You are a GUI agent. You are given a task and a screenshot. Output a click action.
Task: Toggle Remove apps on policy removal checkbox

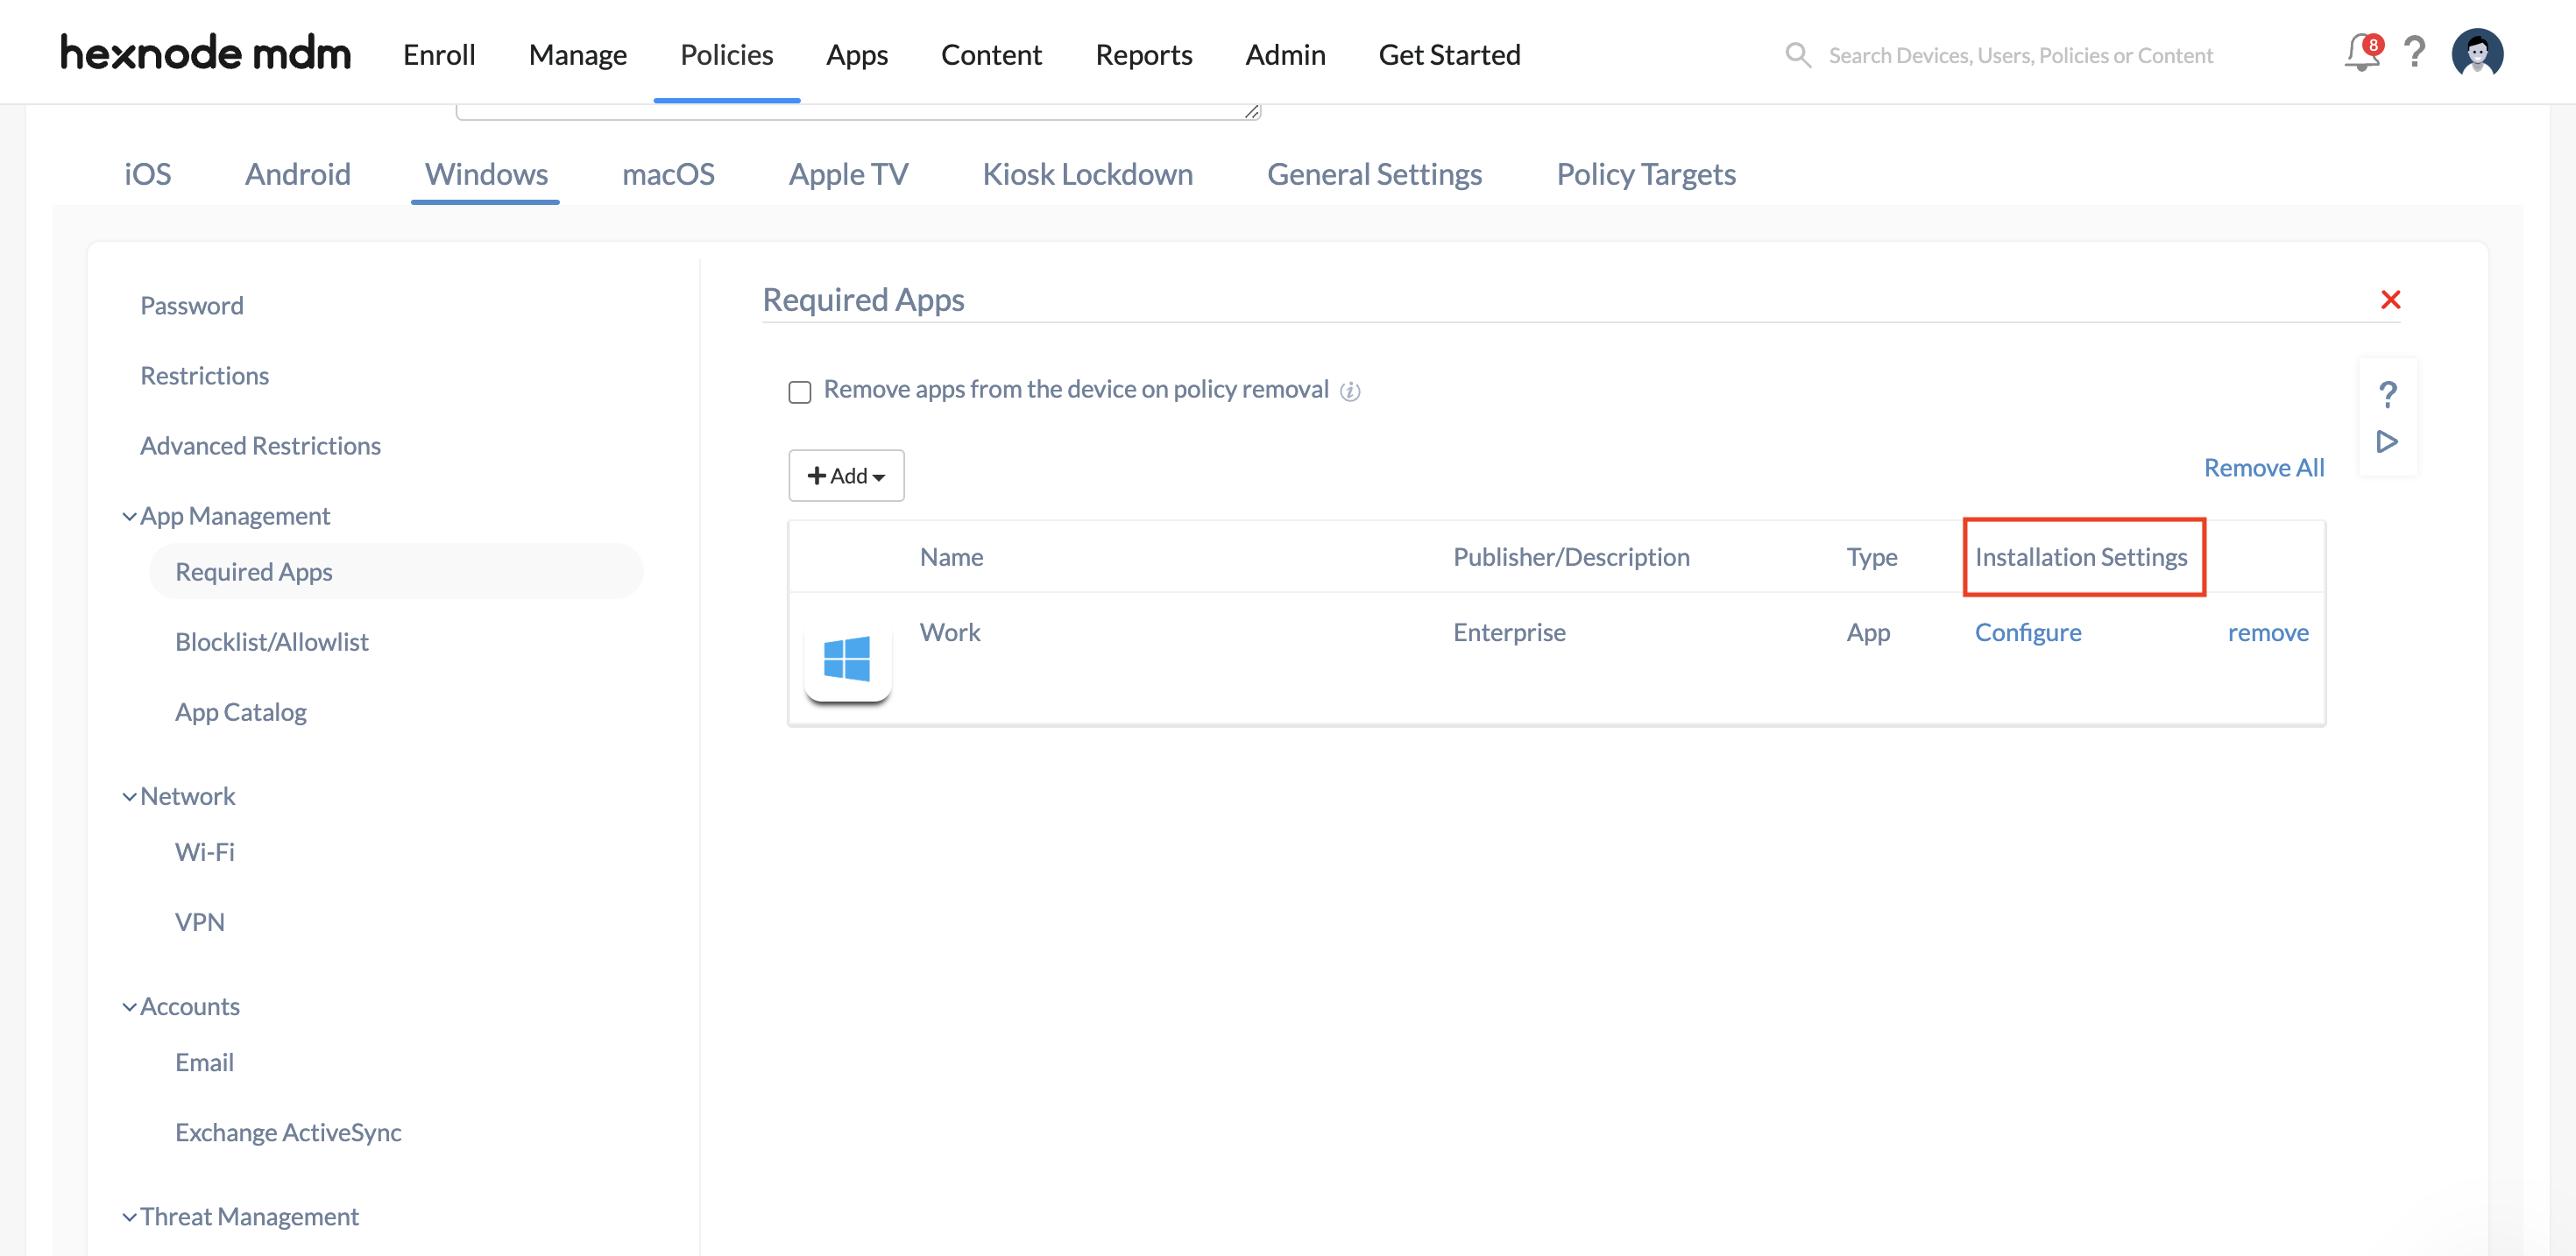tap(800, 389)
